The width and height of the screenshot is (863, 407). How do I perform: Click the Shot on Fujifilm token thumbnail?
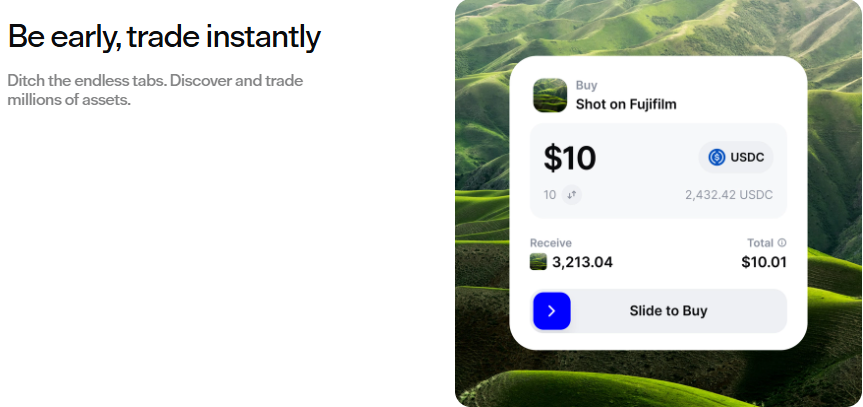point(550,95)
